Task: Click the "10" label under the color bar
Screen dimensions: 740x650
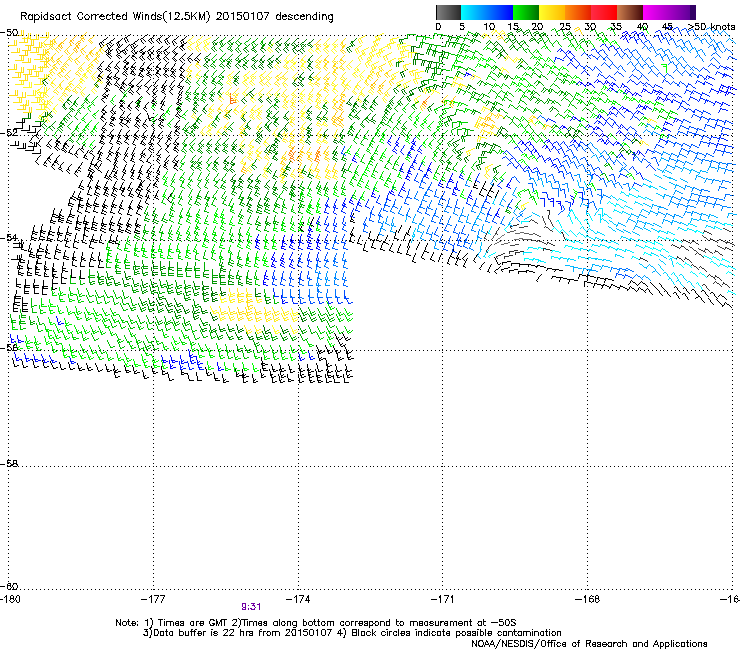Action: [489, 26]
